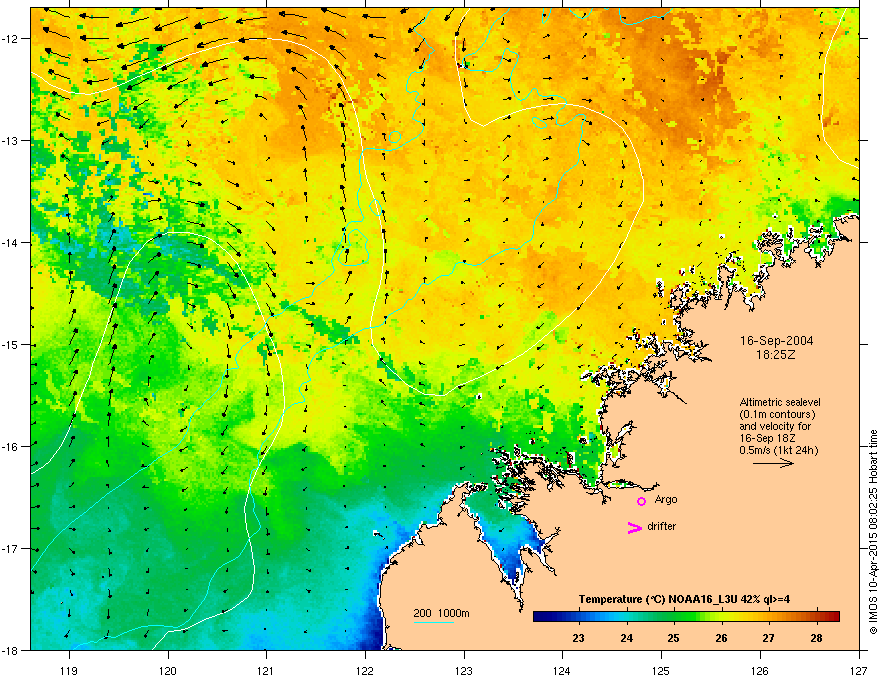Image resolution: width=880 pixels, height=680 pixels.
Task: Click the '-17' latitude axis label
Action: 10,549
